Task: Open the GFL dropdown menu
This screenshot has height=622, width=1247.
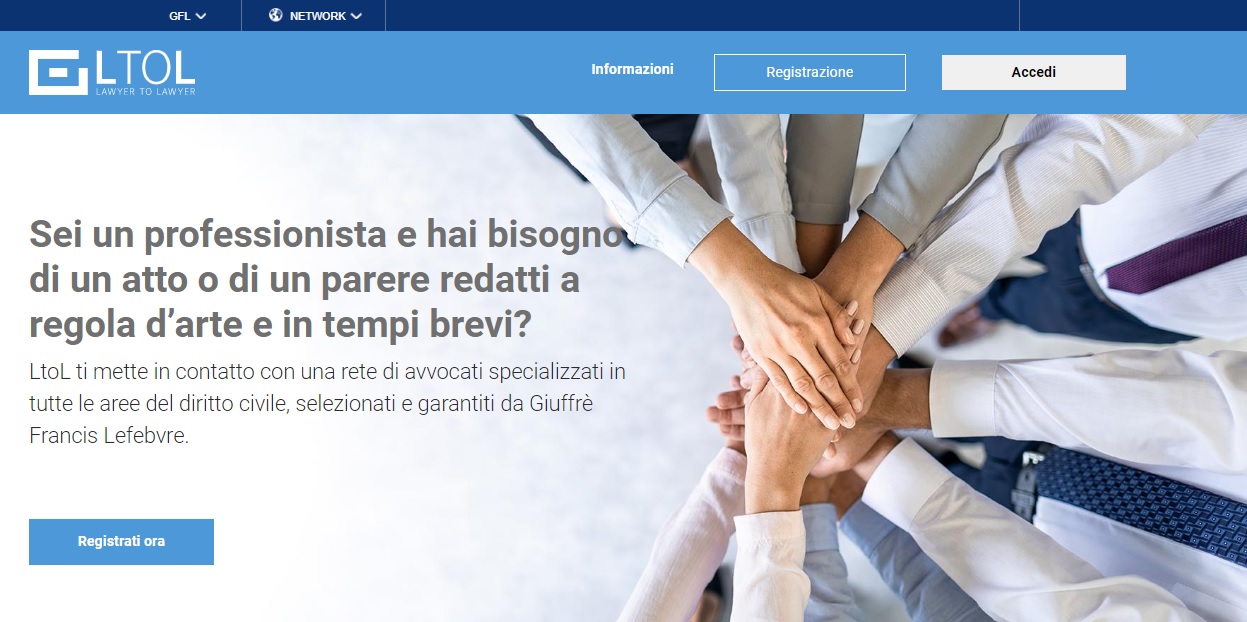Action: coord(188,16)
